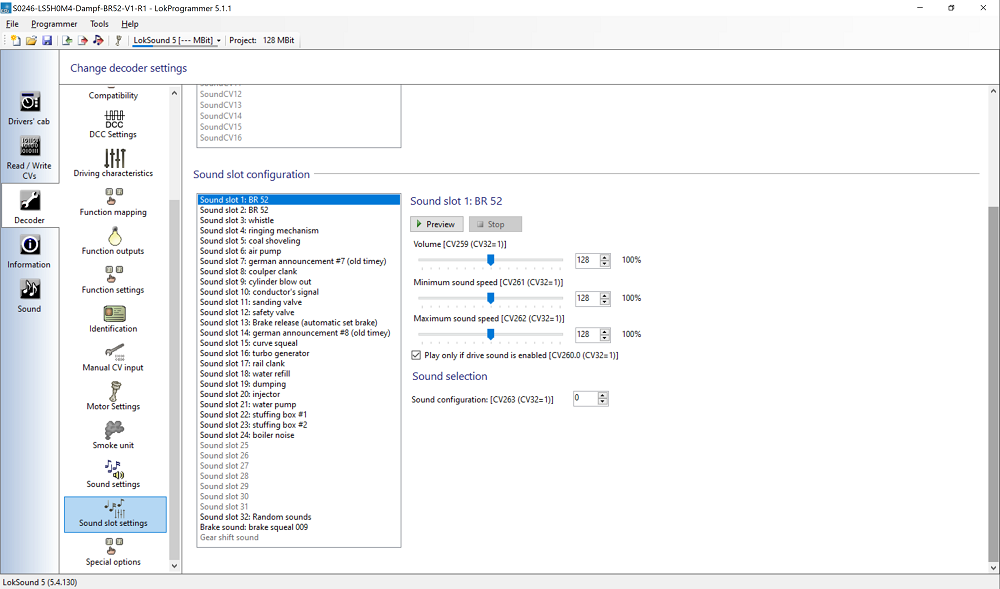Save project with the floppy disk icon
1000x589 pixels.
[x=47, y=41]
